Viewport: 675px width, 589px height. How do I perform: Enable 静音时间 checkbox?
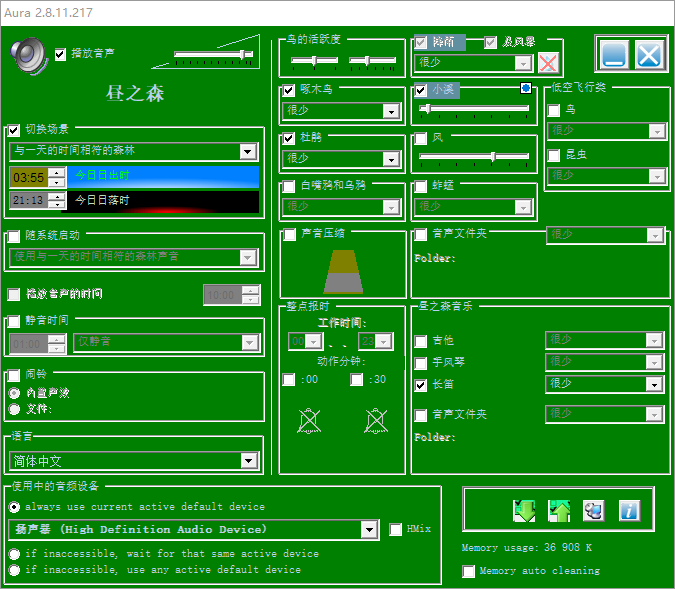tap(14, 321)
